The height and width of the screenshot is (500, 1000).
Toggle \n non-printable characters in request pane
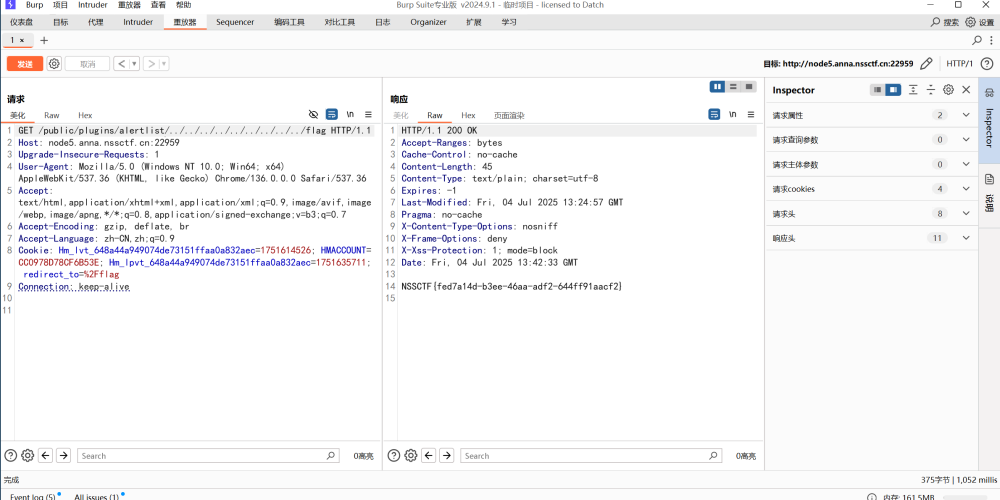click(350, 114)
